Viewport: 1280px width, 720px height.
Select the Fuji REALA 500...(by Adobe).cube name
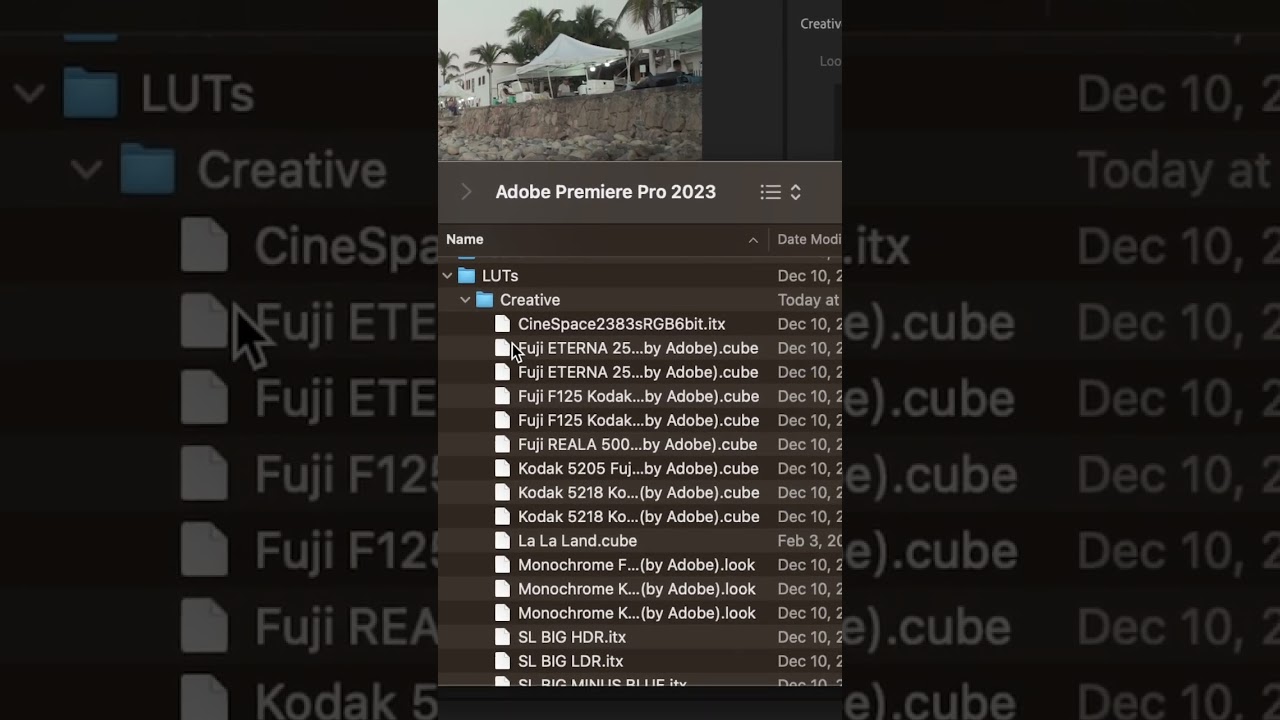click(638, 444)
